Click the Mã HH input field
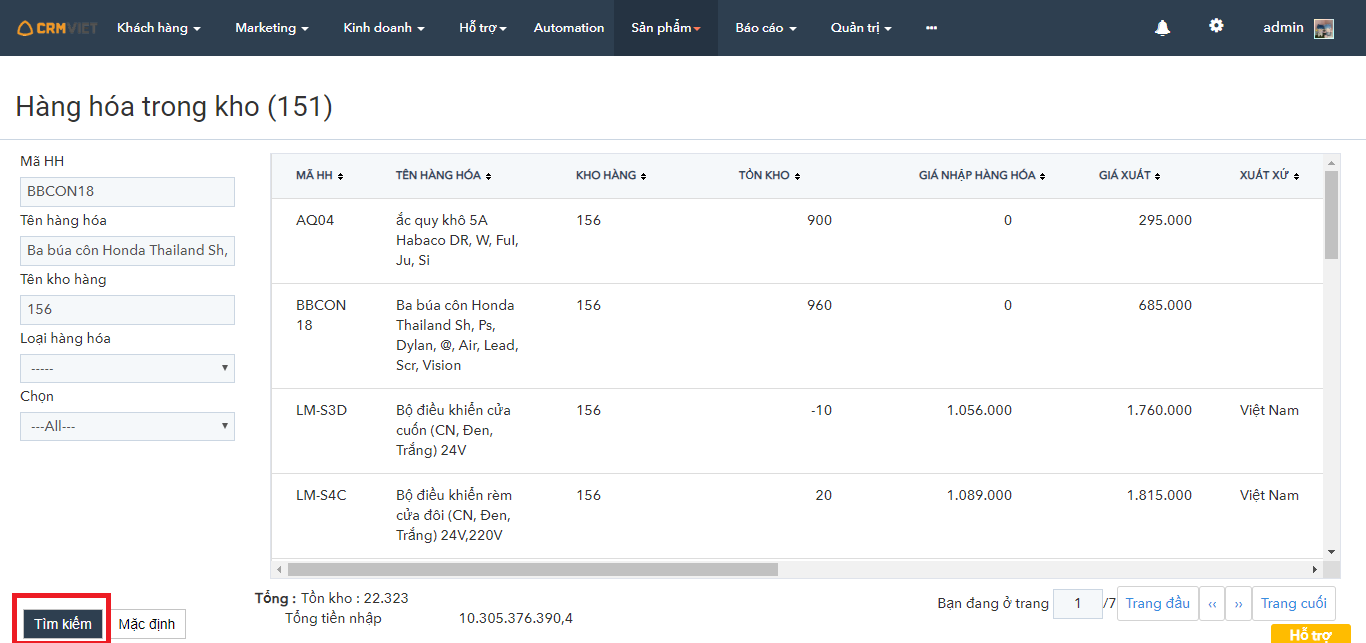The image size is (1366, 643). click(127, 191)
